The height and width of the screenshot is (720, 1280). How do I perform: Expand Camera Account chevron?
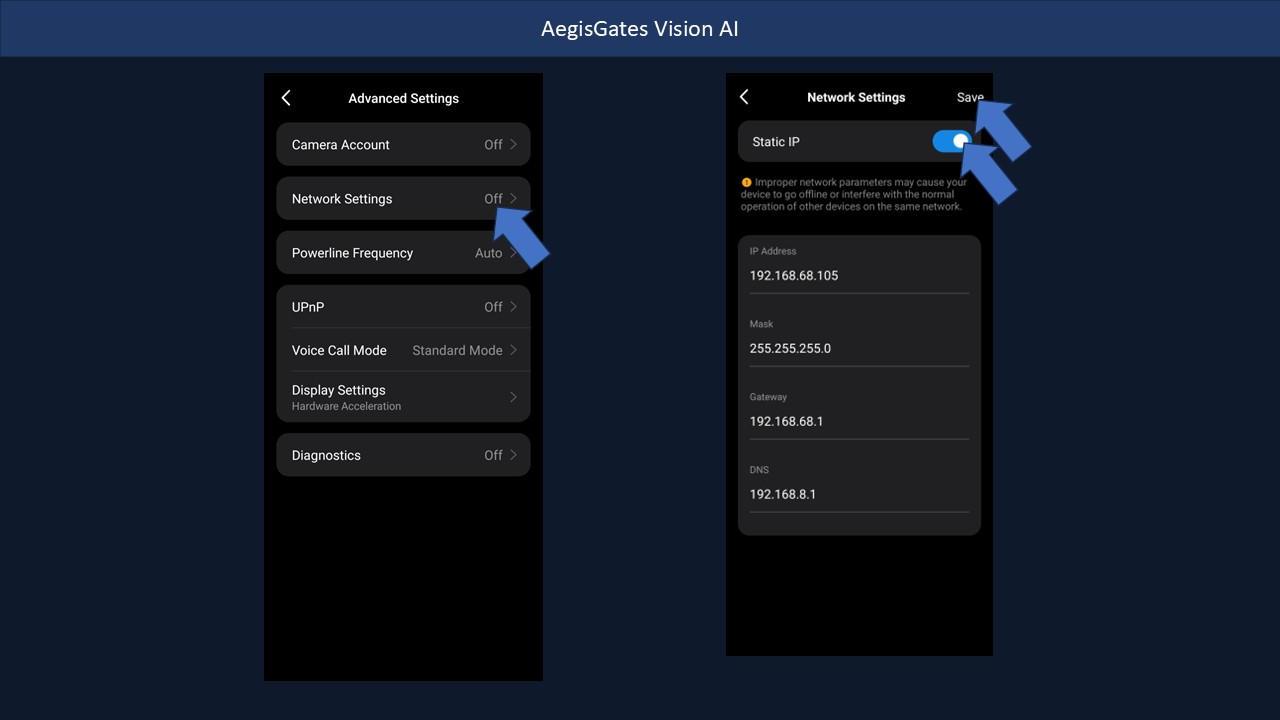click(x=514, y=144)
